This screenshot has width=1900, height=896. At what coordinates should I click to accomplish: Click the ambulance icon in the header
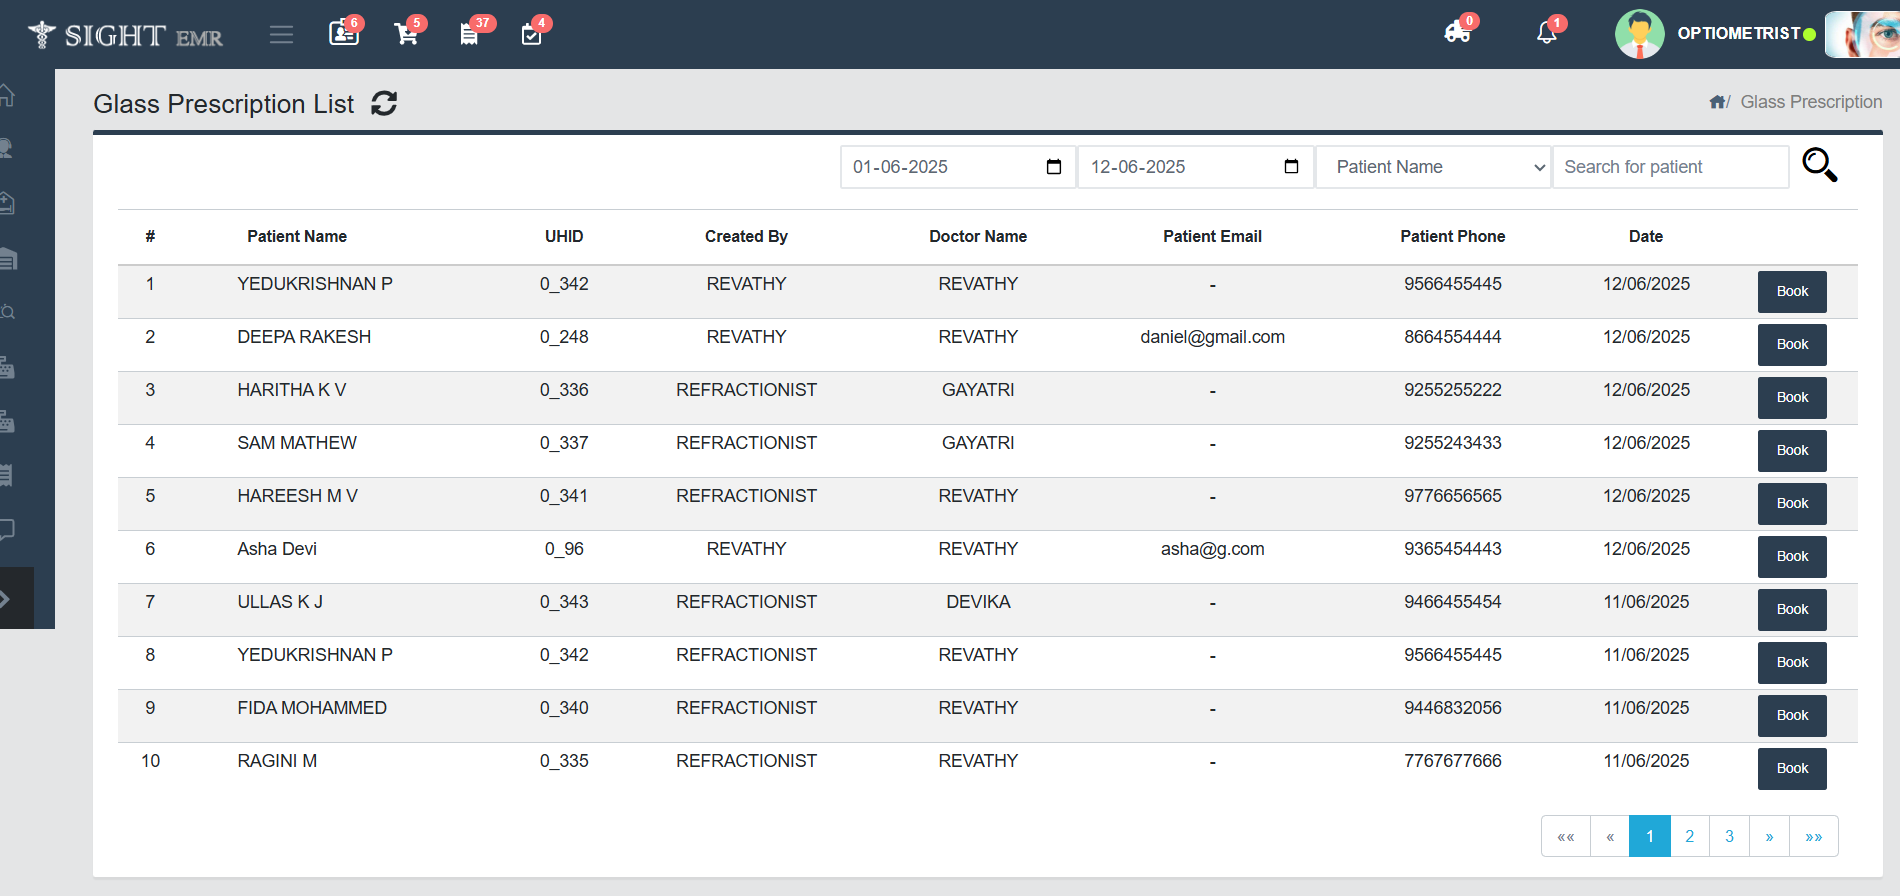1457,33
